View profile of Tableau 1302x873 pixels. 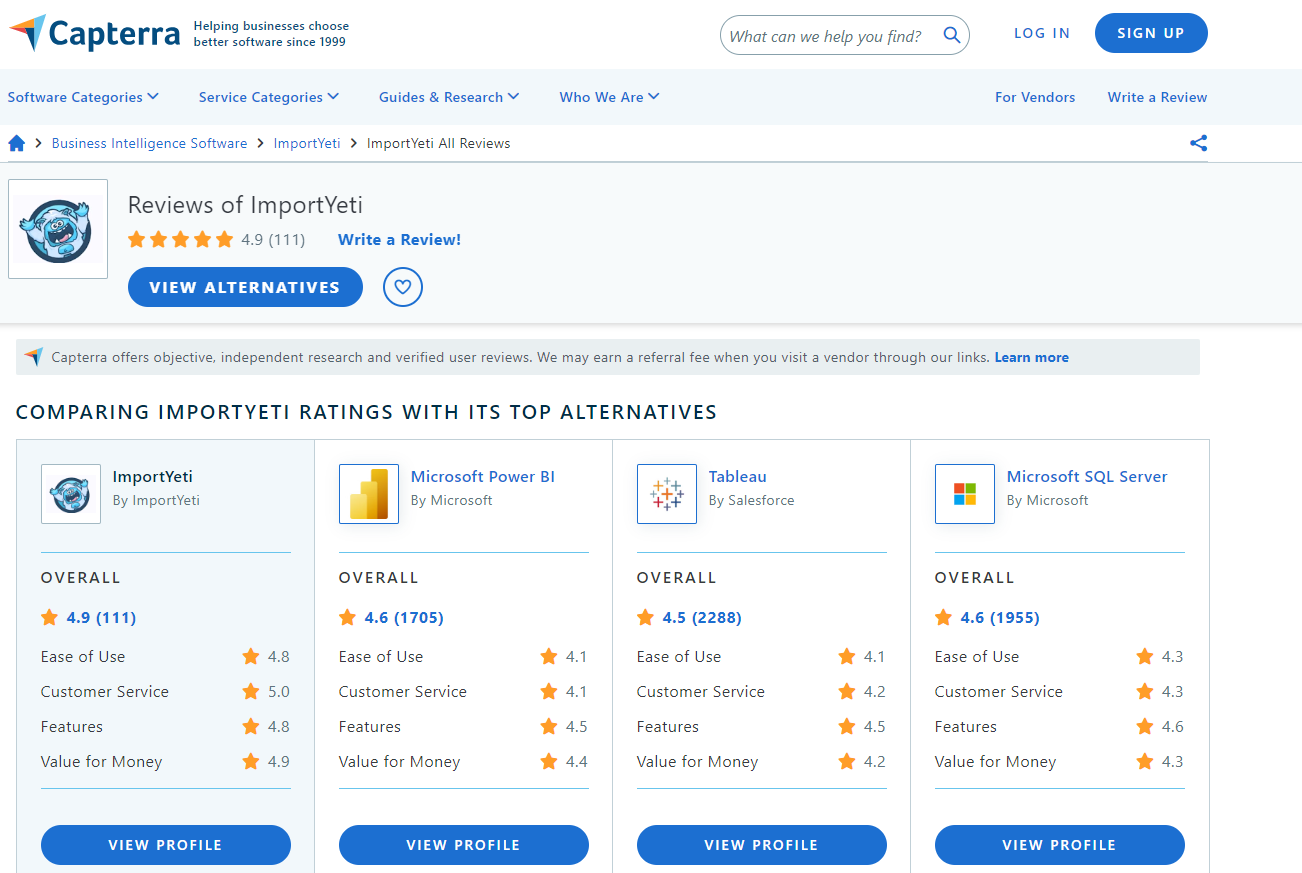762,845
